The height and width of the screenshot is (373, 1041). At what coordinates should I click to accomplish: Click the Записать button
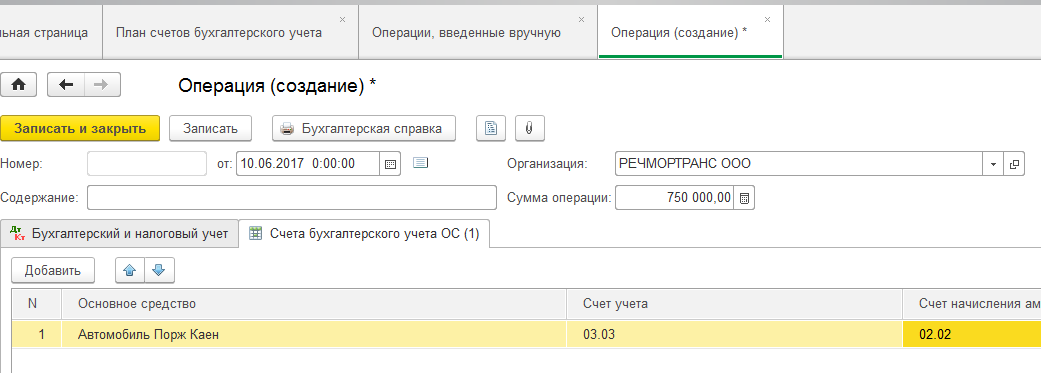tap(210, 128)
